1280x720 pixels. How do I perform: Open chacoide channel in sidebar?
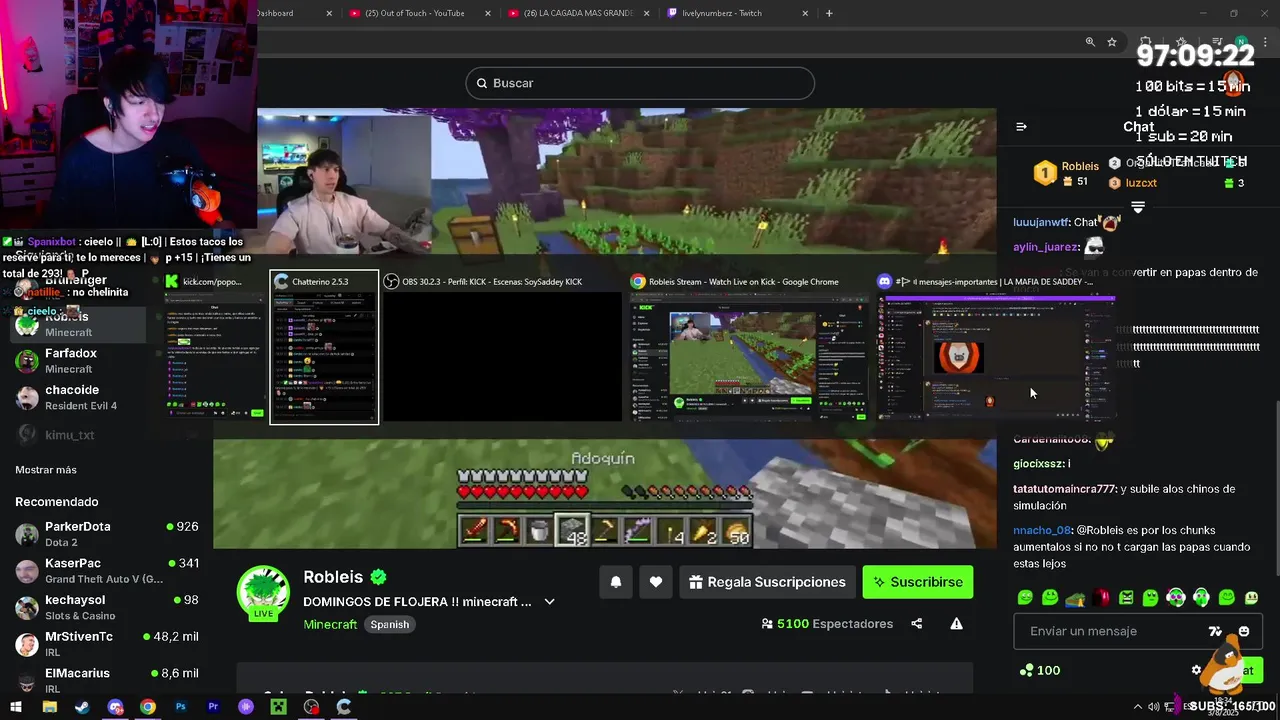tap(80, 398)
